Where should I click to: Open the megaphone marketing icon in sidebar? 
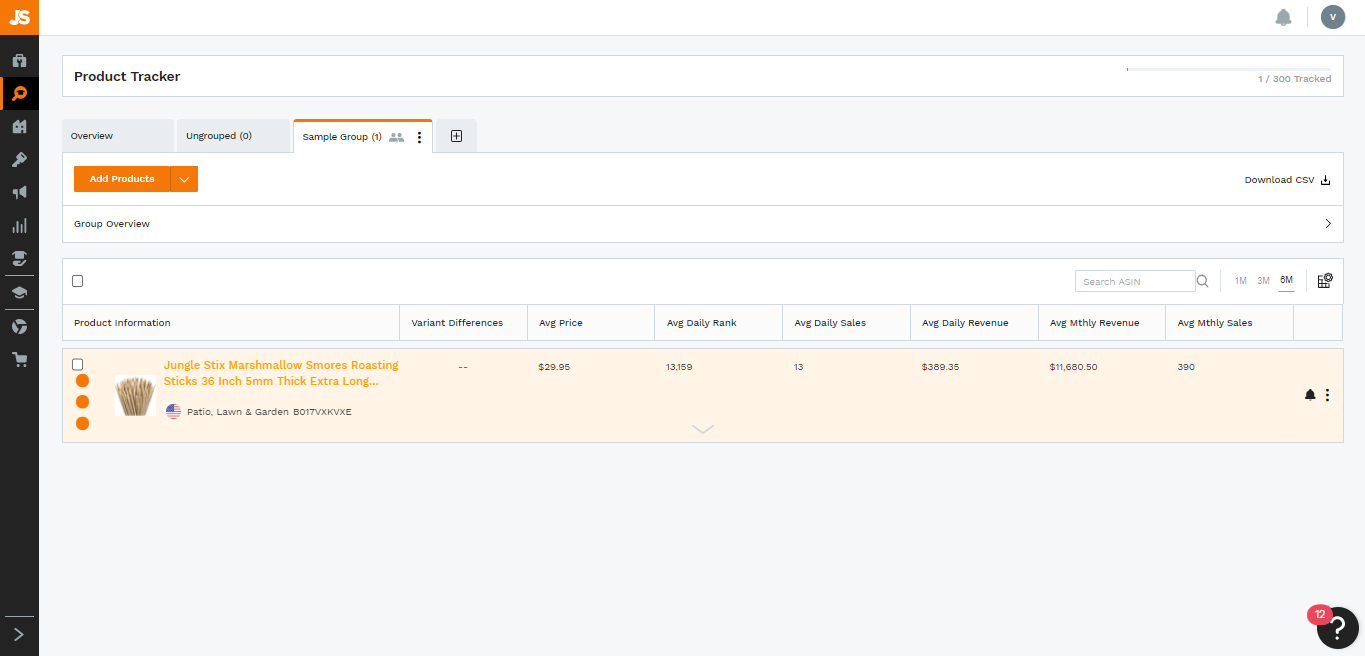[x=19, y=193]
